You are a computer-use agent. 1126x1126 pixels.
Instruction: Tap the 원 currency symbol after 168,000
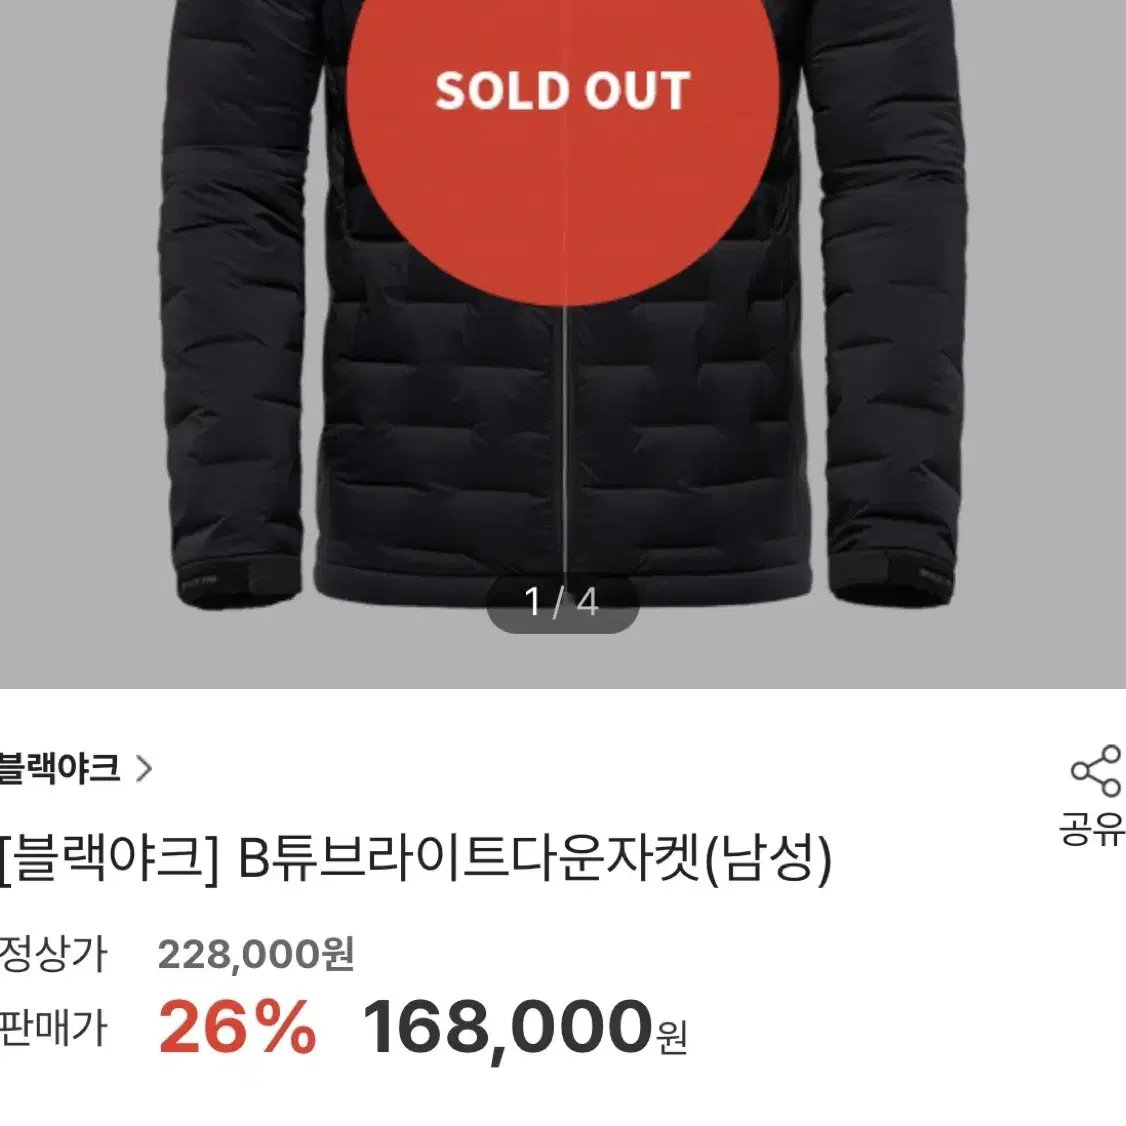(x=672, y=1038)
